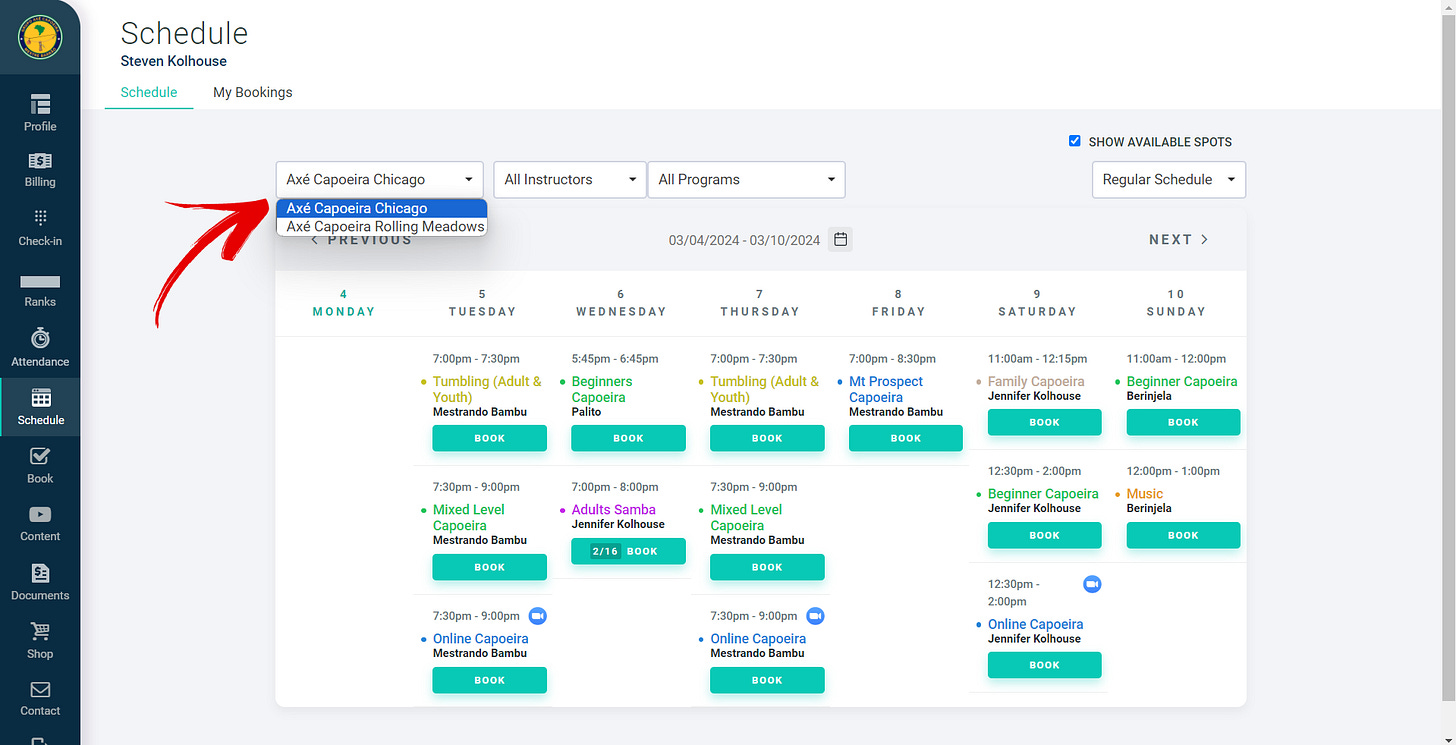Book Saturday Beginner Capoeira class
Viewport: 1456px width, 745px height.
(x=1045, y=535)
